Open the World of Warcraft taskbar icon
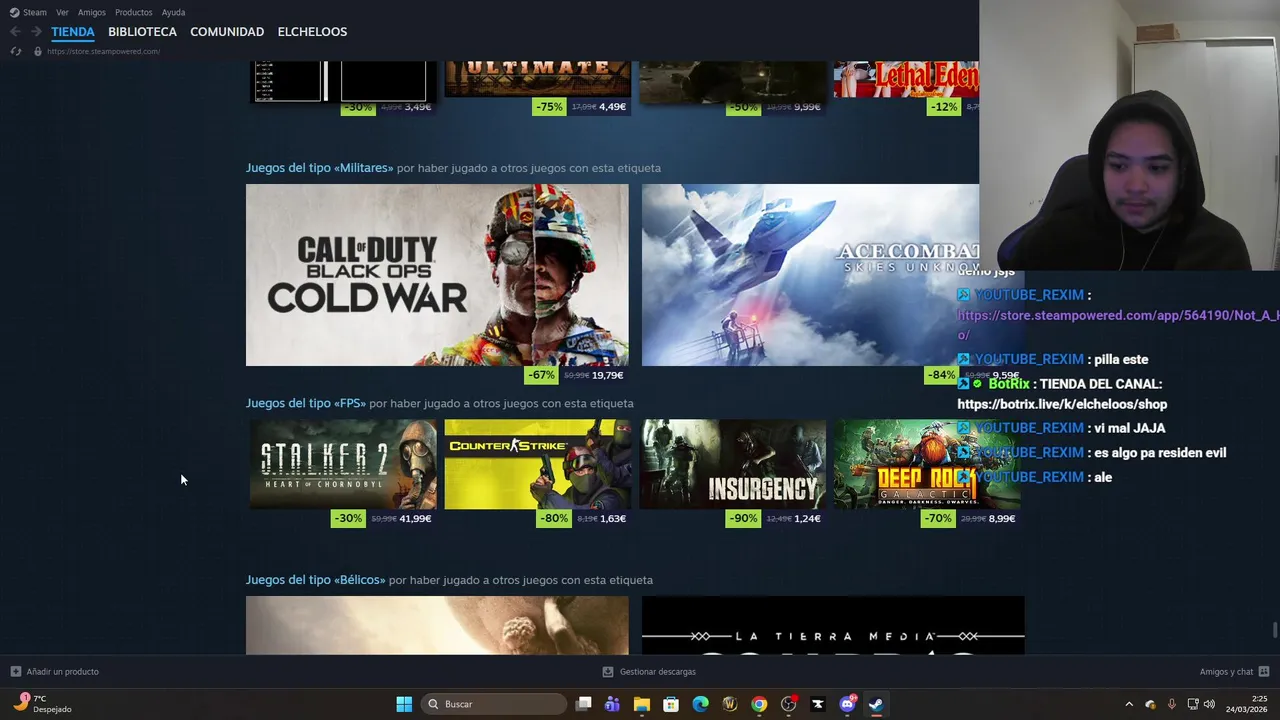The width and height of the screenshot is (1280, 720). [x=730, y=704]
